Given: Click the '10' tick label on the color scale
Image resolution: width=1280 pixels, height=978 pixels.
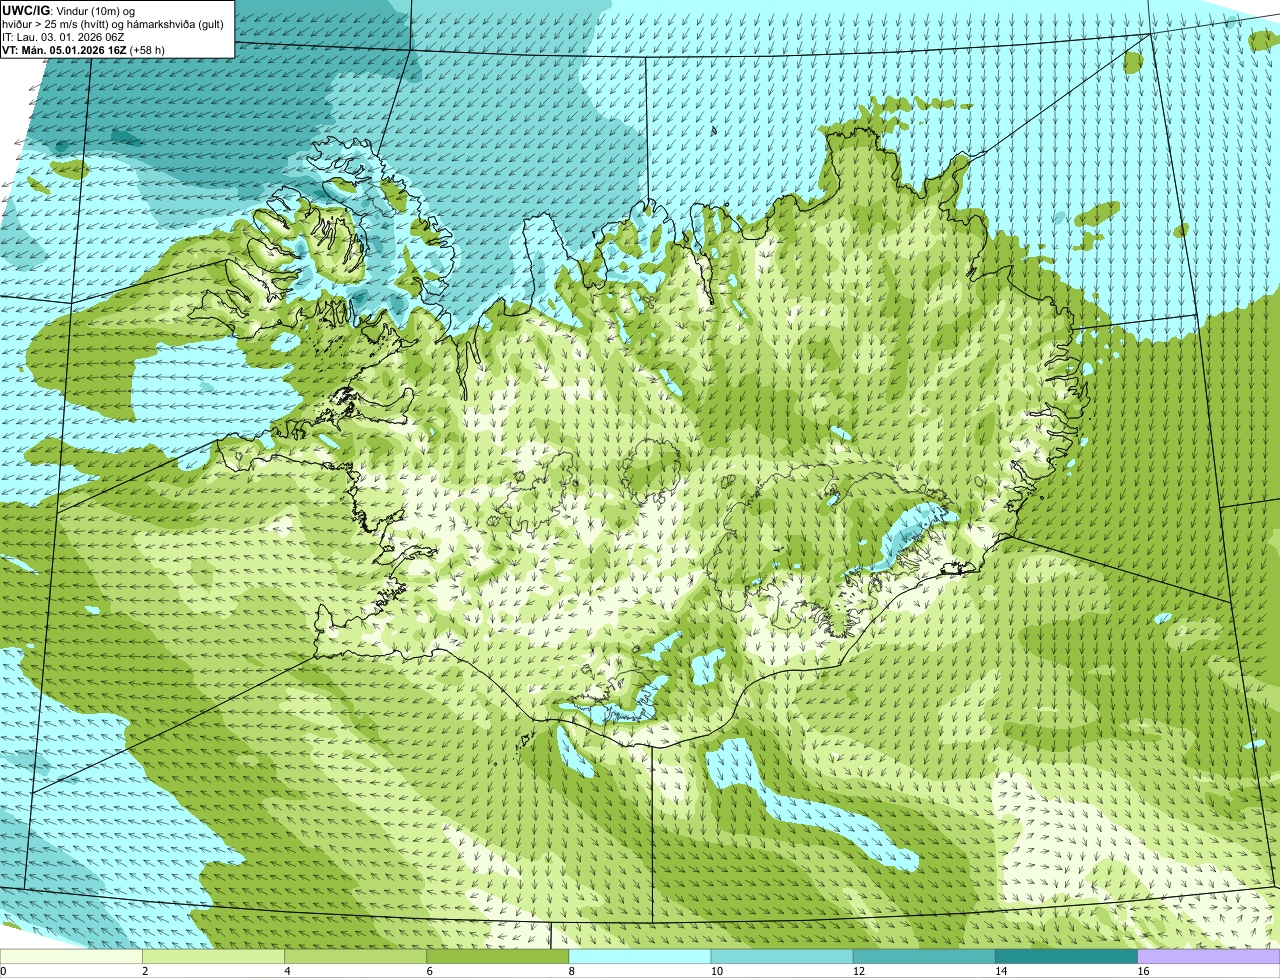Looking at the screenshot, I should click(716, 971).
